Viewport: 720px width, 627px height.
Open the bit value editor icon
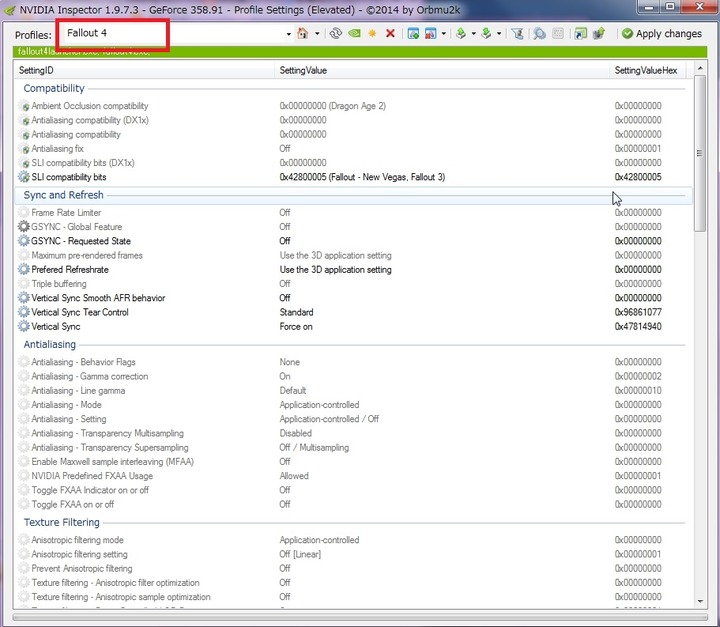point(558,33)
